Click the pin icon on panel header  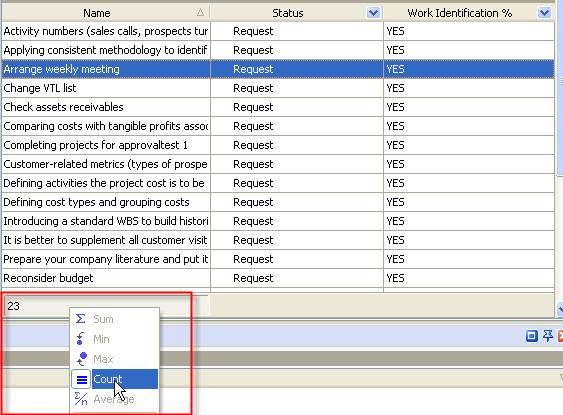[x=548, y=336]
